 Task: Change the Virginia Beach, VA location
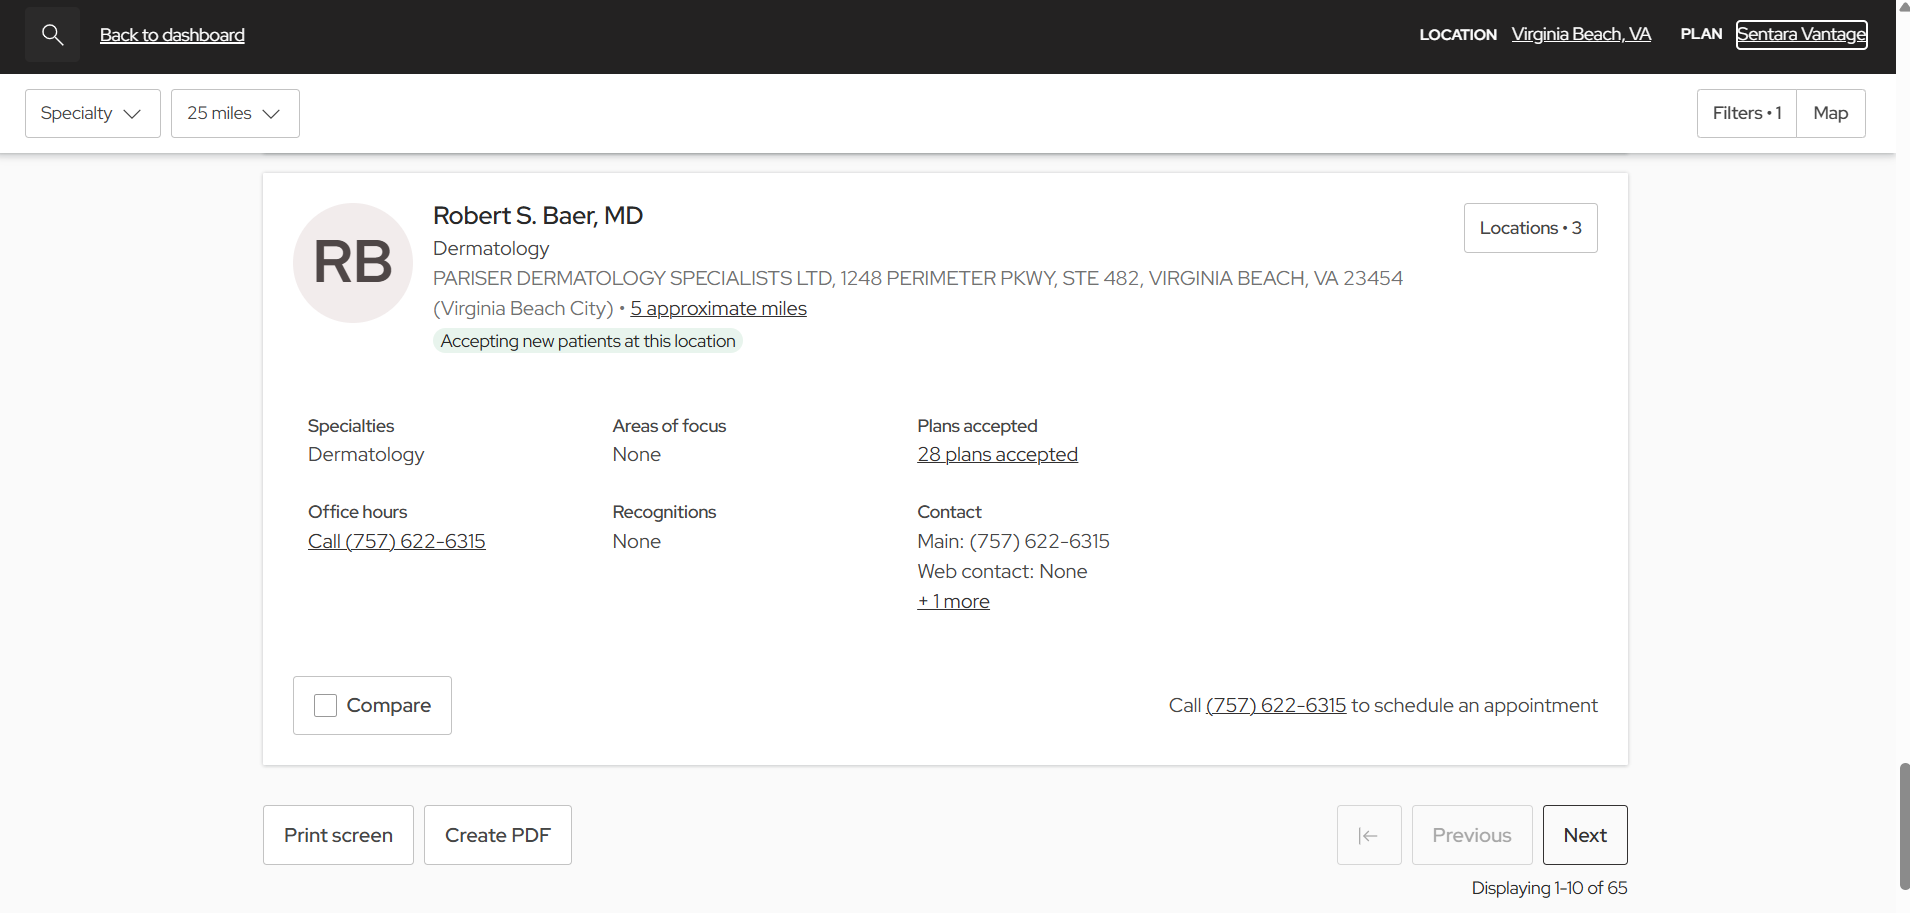pos(1580,33)
